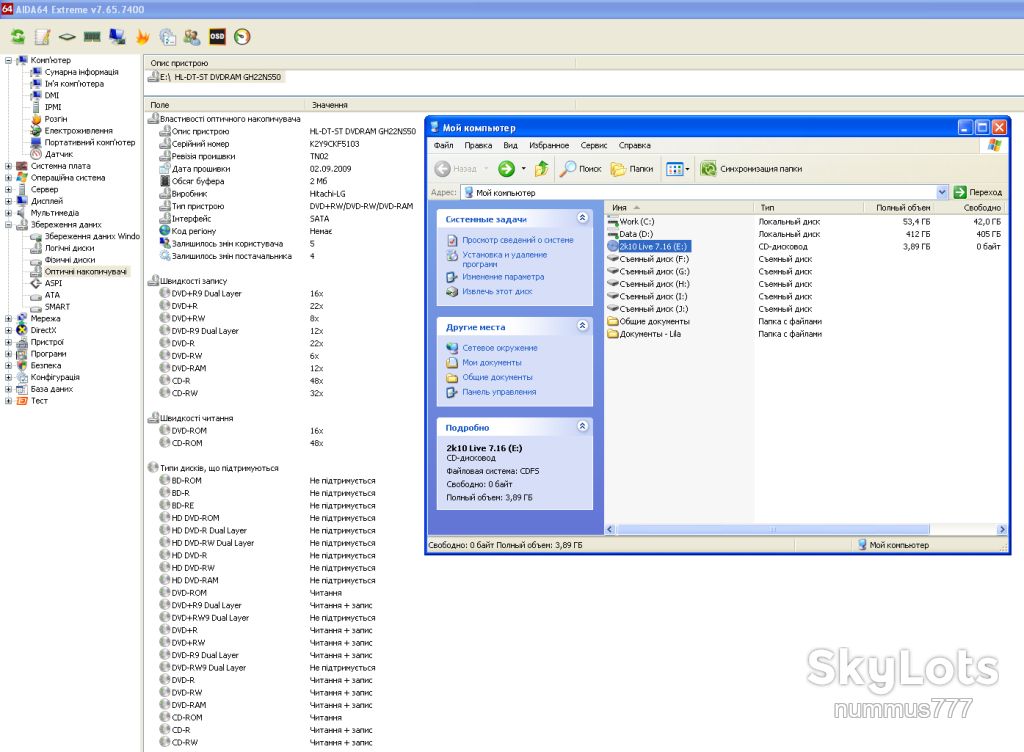Click Извлечь этот диск link
The image size is (1024, 752).
pos(497,292)
